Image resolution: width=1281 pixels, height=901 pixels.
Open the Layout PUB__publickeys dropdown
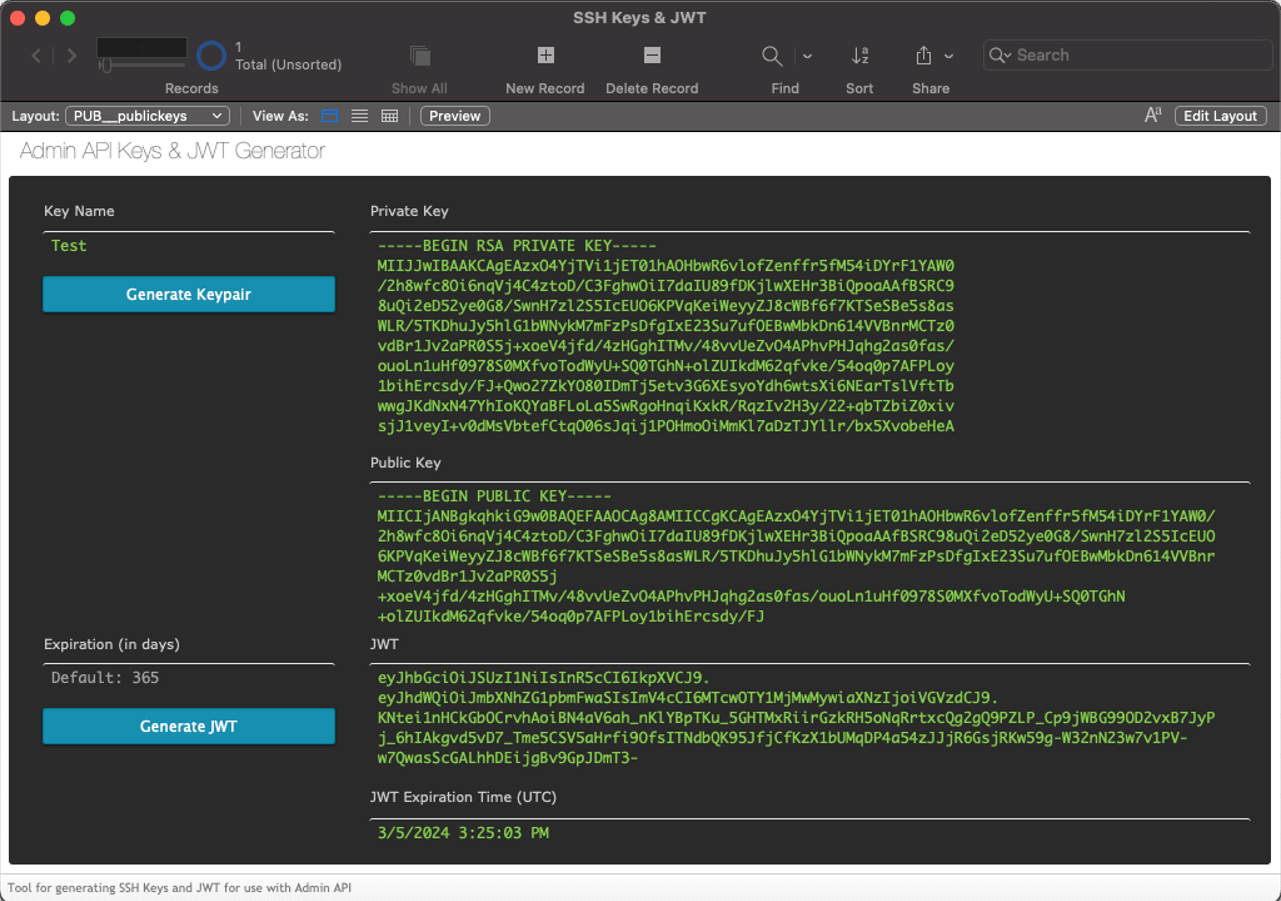tap(148, 116)
